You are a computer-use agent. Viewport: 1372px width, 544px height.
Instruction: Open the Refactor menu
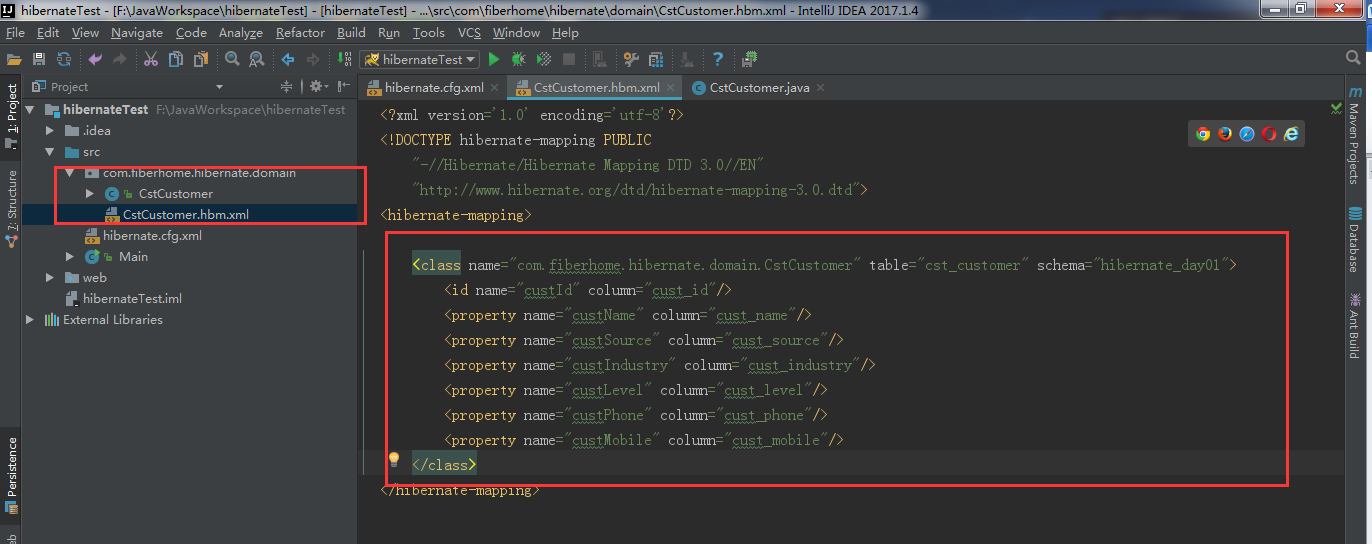pos(301,33)
